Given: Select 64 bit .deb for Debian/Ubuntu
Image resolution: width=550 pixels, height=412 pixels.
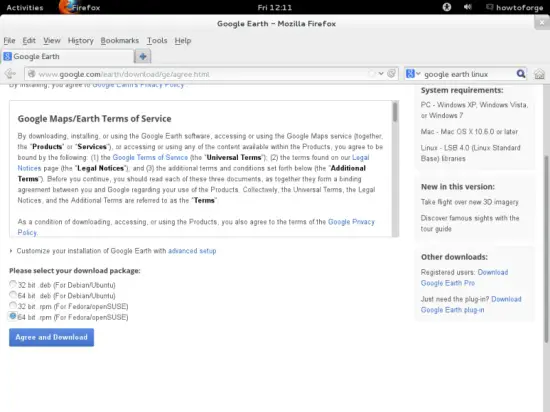Looking at the screenshot, I should tap(13, 295).
